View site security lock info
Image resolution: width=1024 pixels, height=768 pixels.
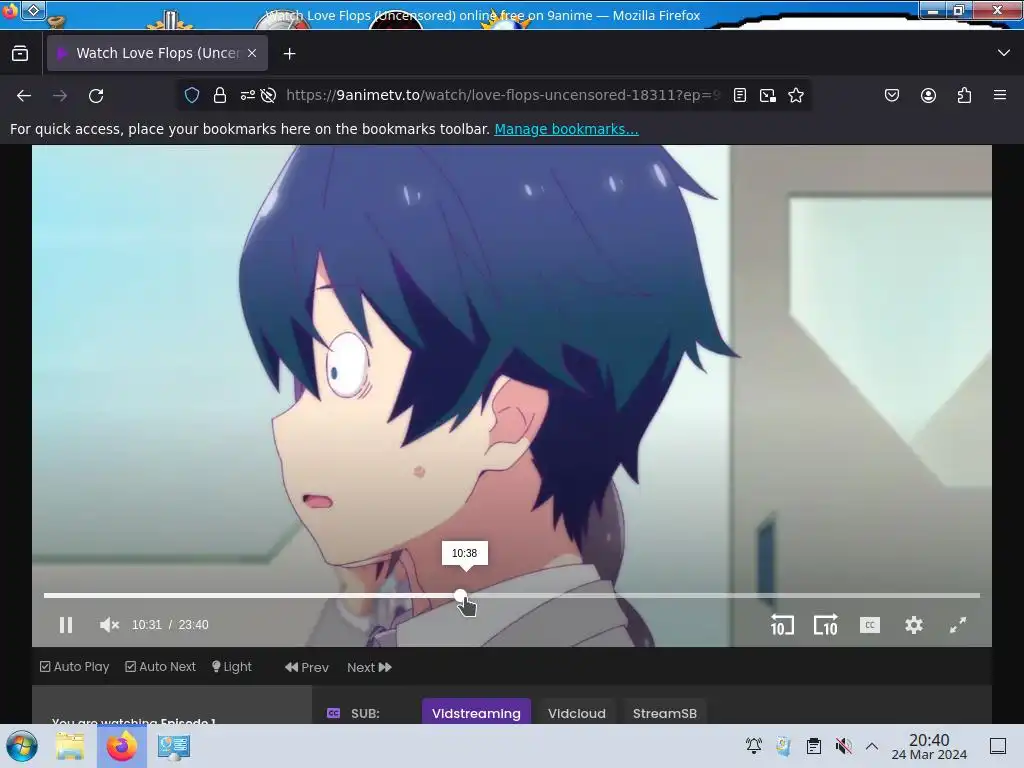coord(220,95)
